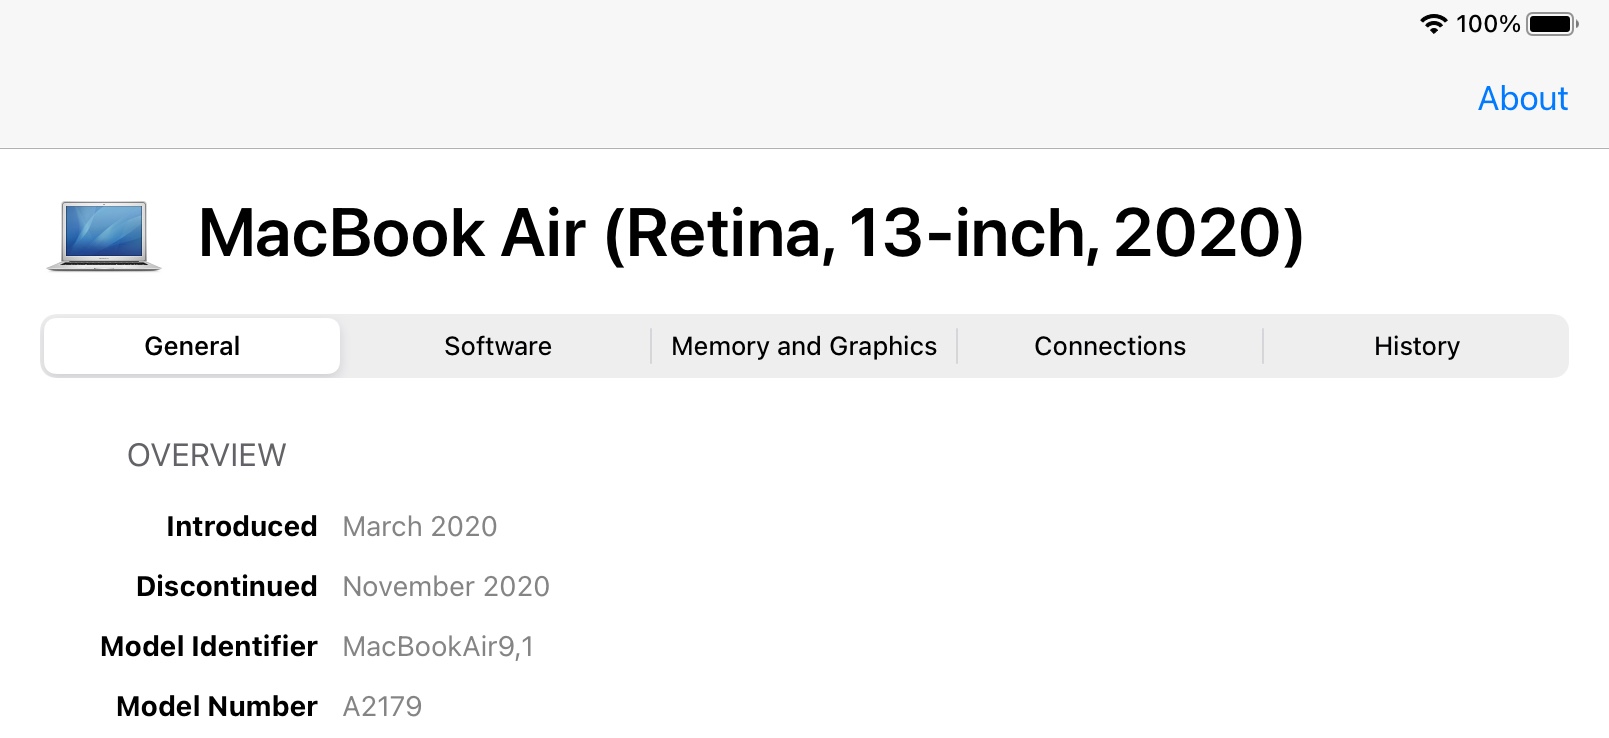Switch to the Software tab
Screen dimensions: 1609x738
pyautogui.click(x=497, y=346)
